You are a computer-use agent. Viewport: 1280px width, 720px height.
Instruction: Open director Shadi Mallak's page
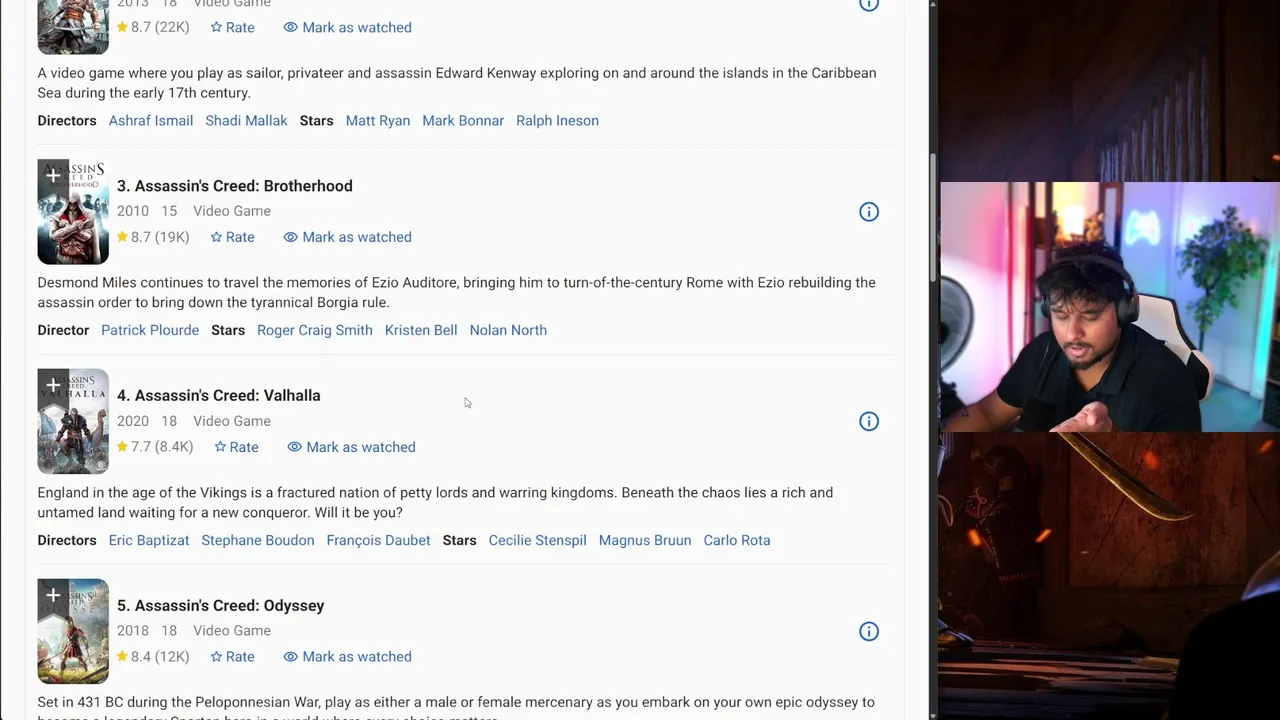[x=246, y=121]
